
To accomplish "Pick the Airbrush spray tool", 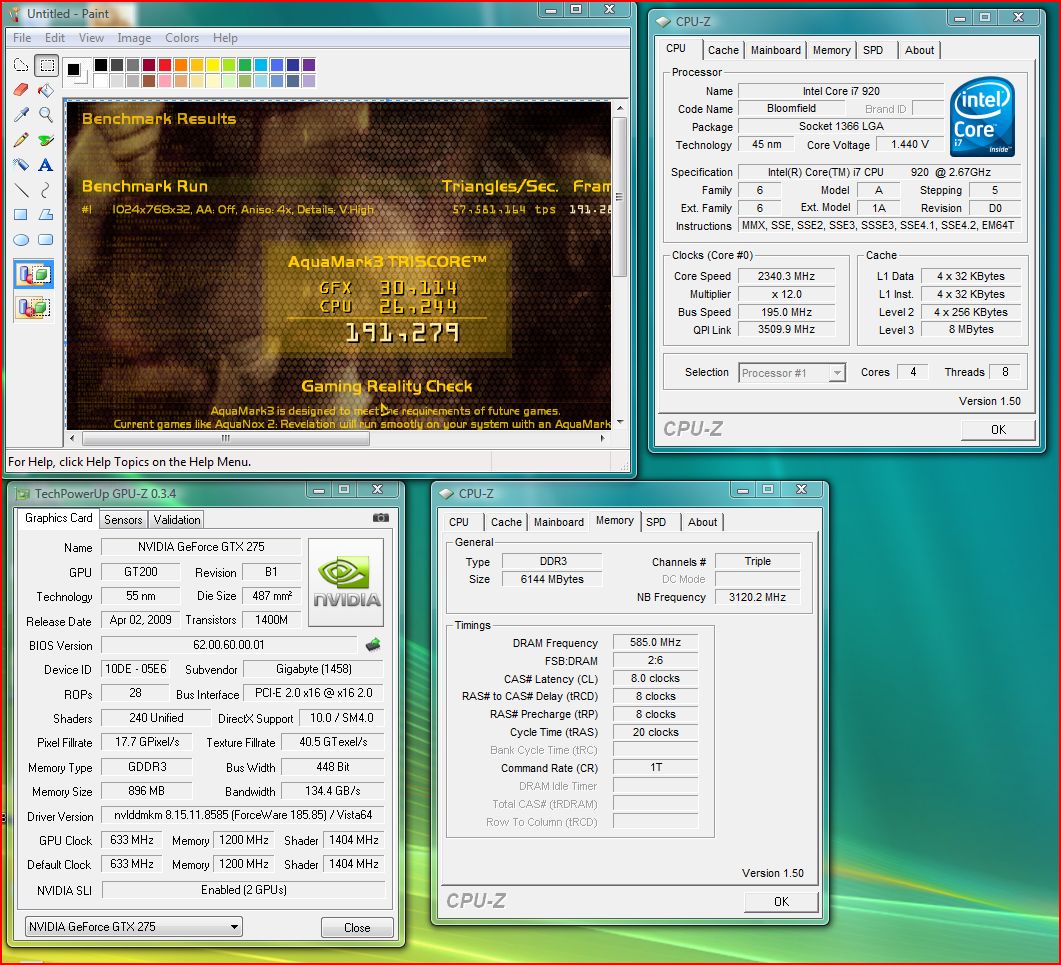I will [x=21, y=164].
